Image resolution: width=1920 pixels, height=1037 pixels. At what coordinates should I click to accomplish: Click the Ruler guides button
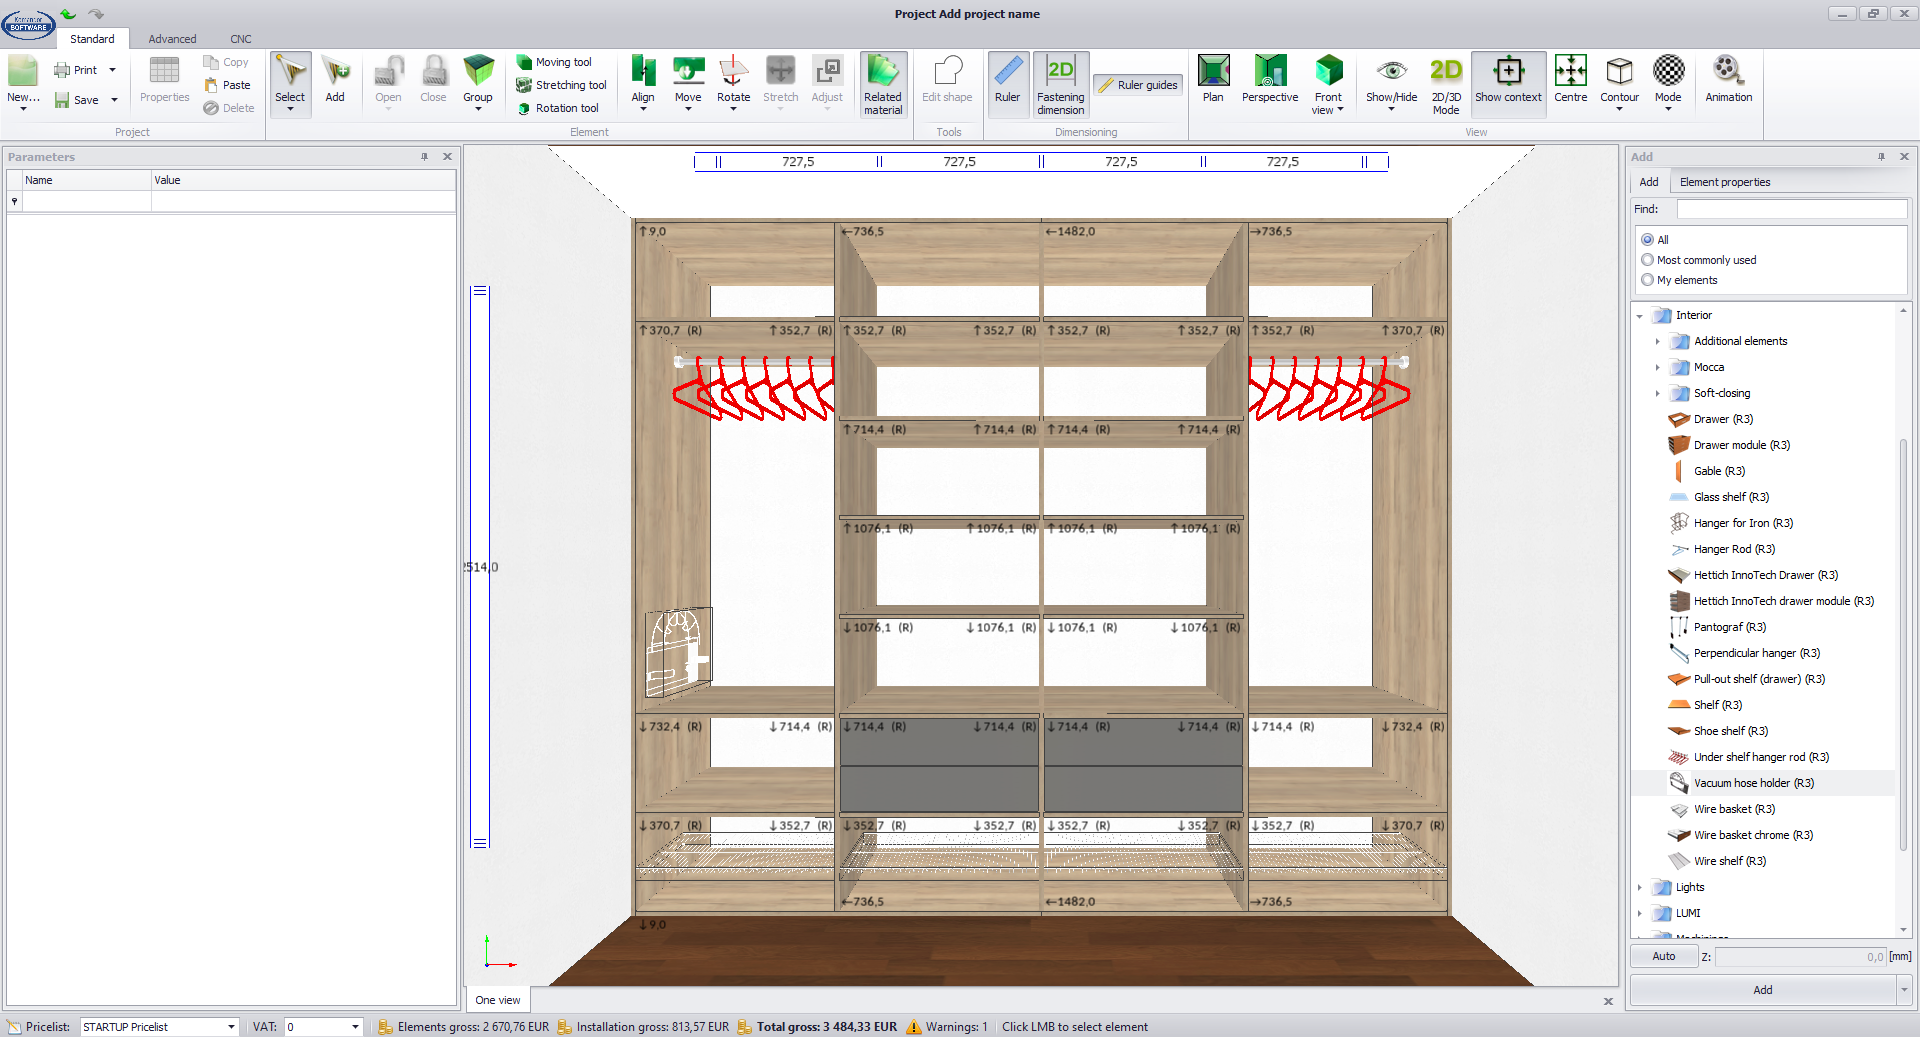[x=1138, y=85]
